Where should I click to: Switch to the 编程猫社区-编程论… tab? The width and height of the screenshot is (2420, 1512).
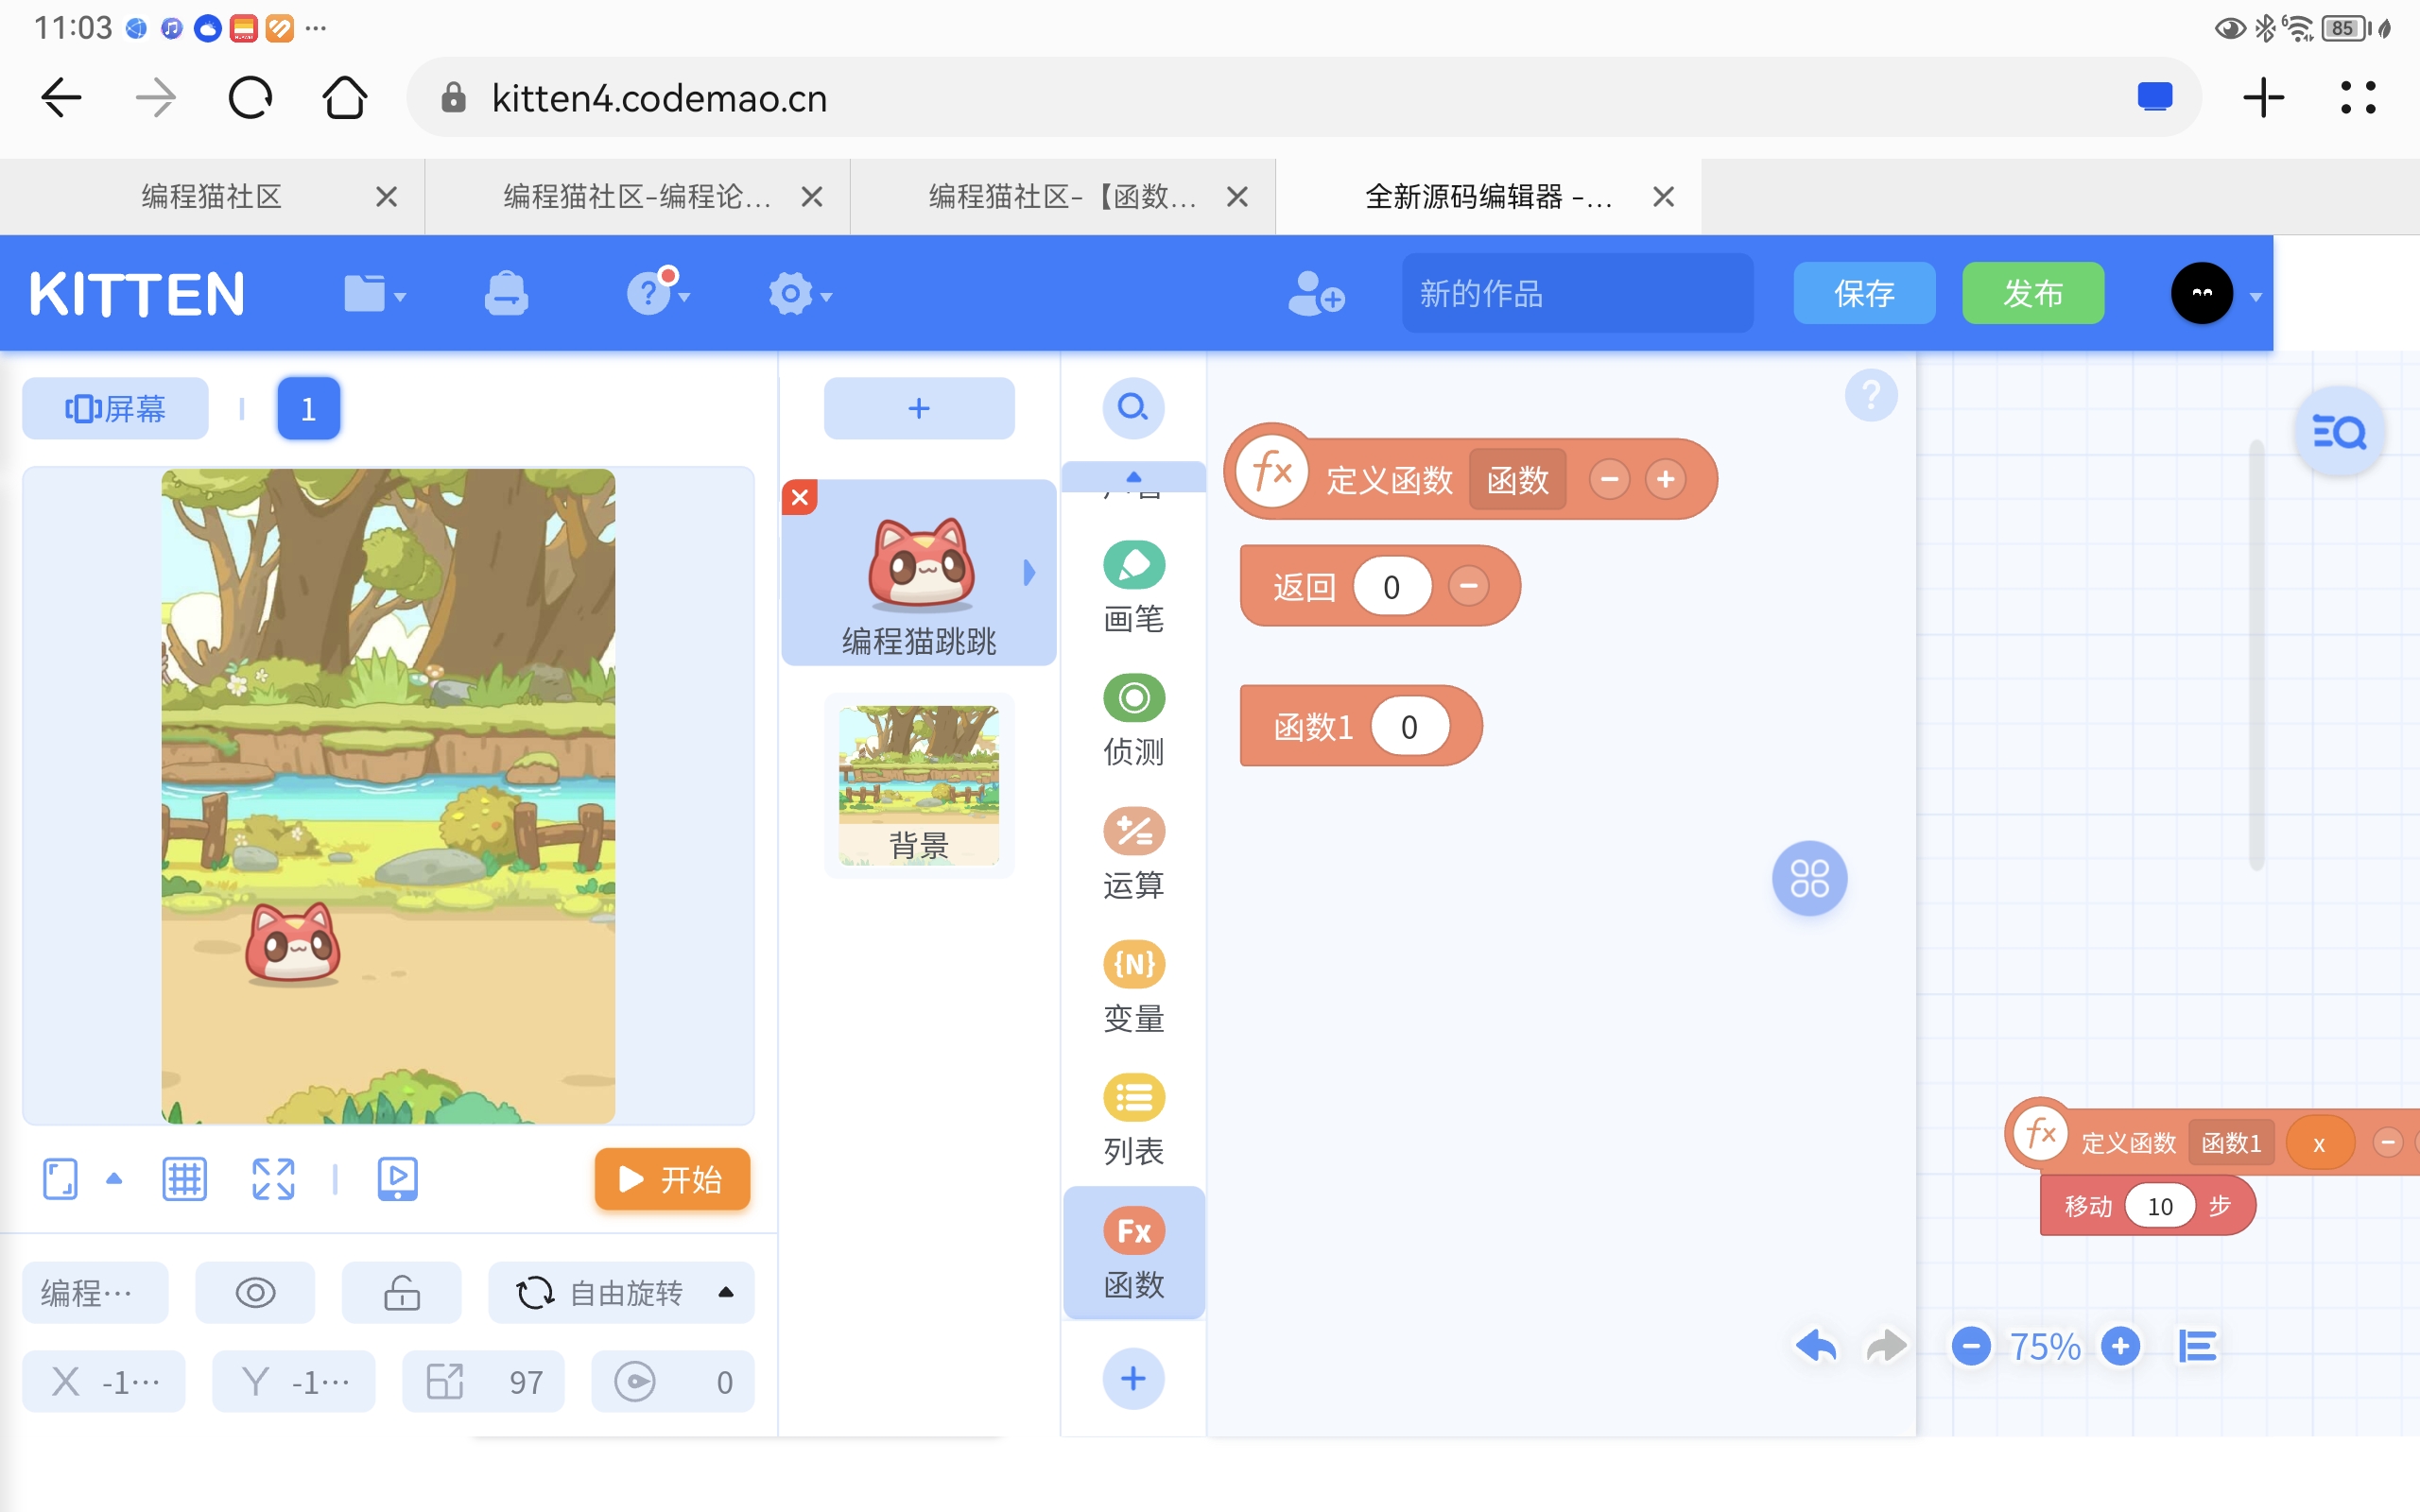tap(637, 196)
